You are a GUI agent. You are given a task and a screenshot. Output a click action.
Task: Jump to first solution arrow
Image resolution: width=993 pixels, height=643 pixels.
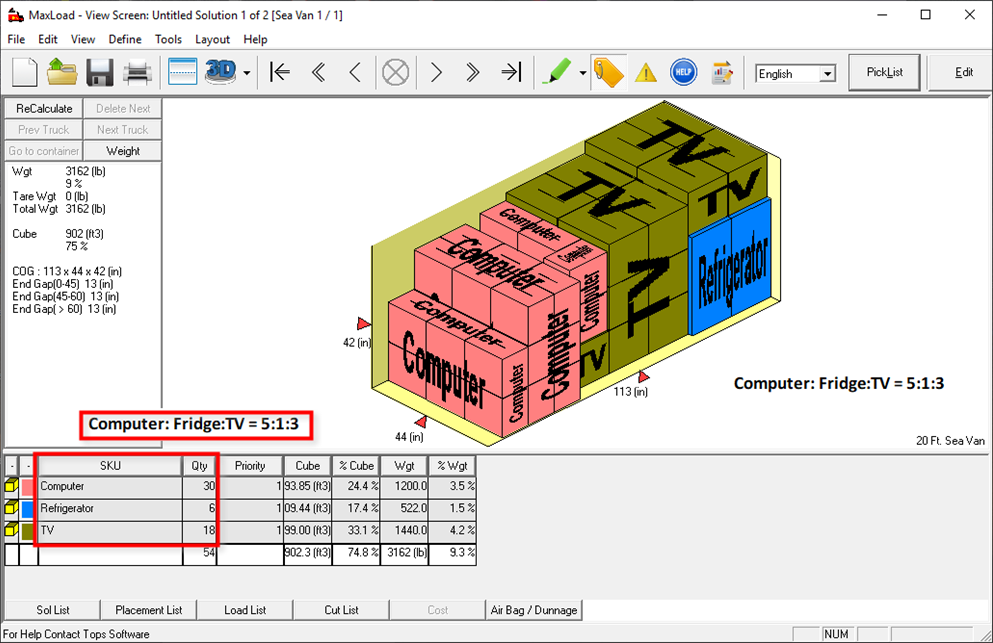[x=280, y=73]
